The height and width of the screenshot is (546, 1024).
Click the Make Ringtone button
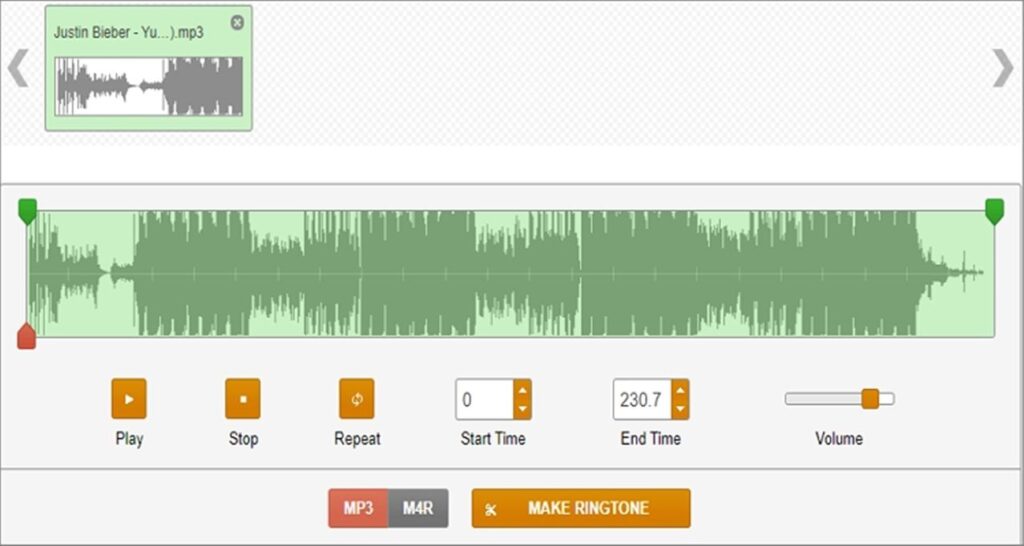click(581, 508)
